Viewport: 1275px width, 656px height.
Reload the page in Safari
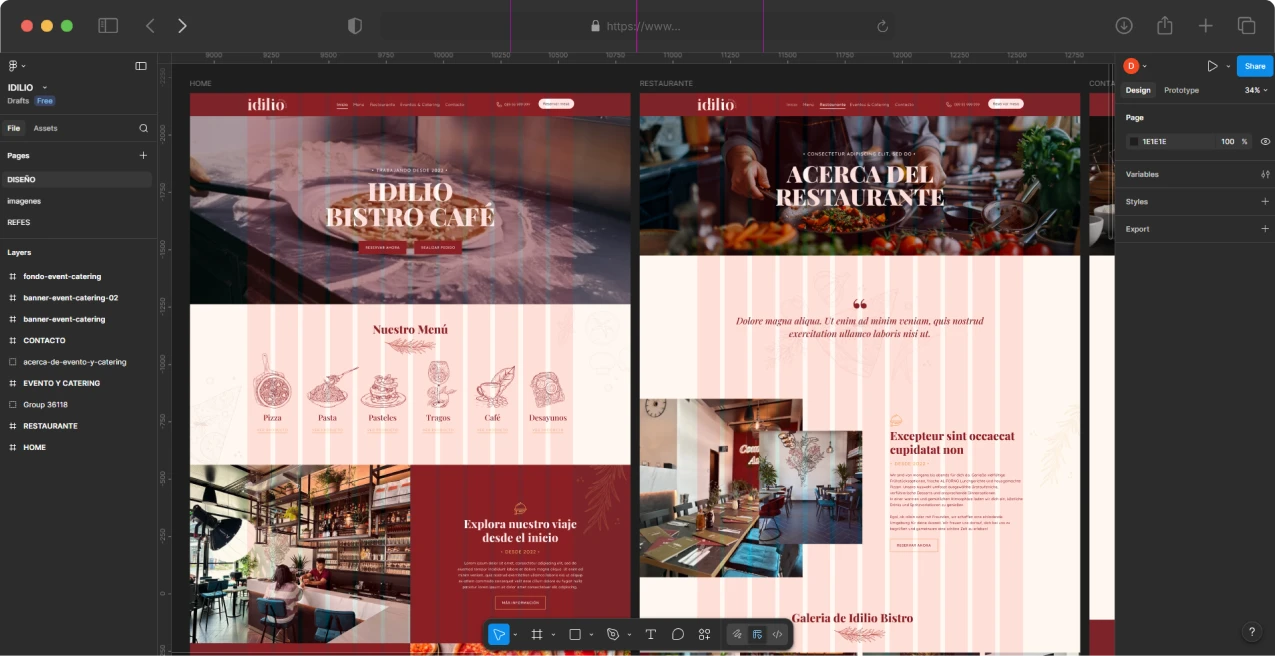click(882, 26)
